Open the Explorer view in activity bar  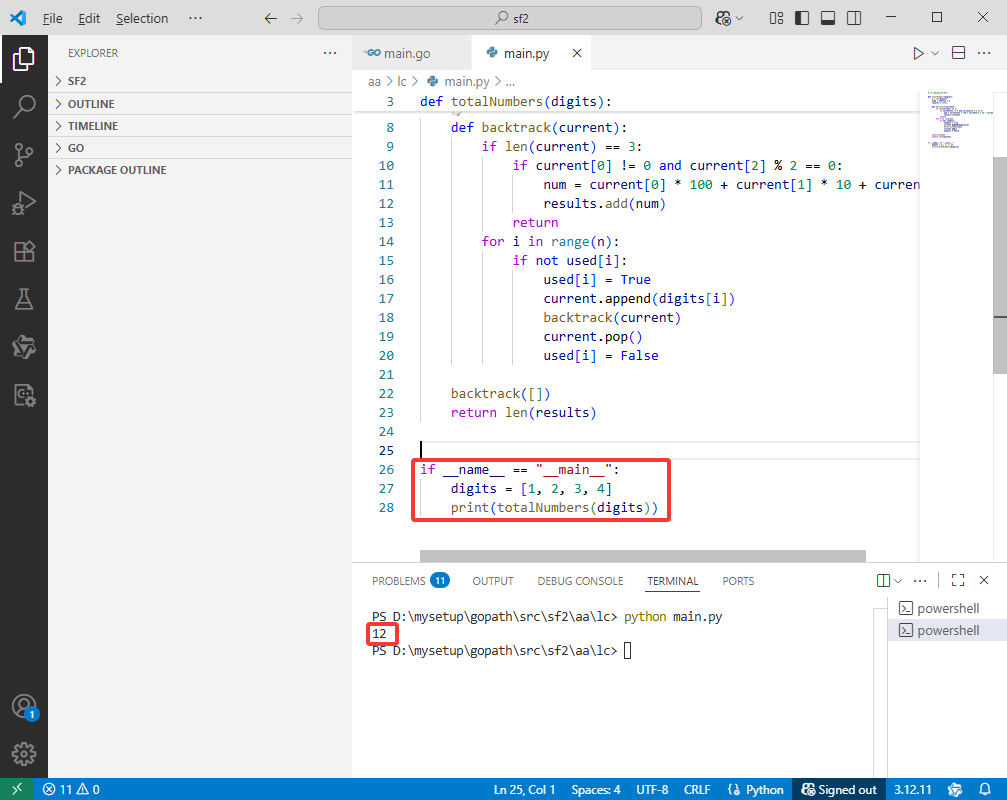[24, 59]
